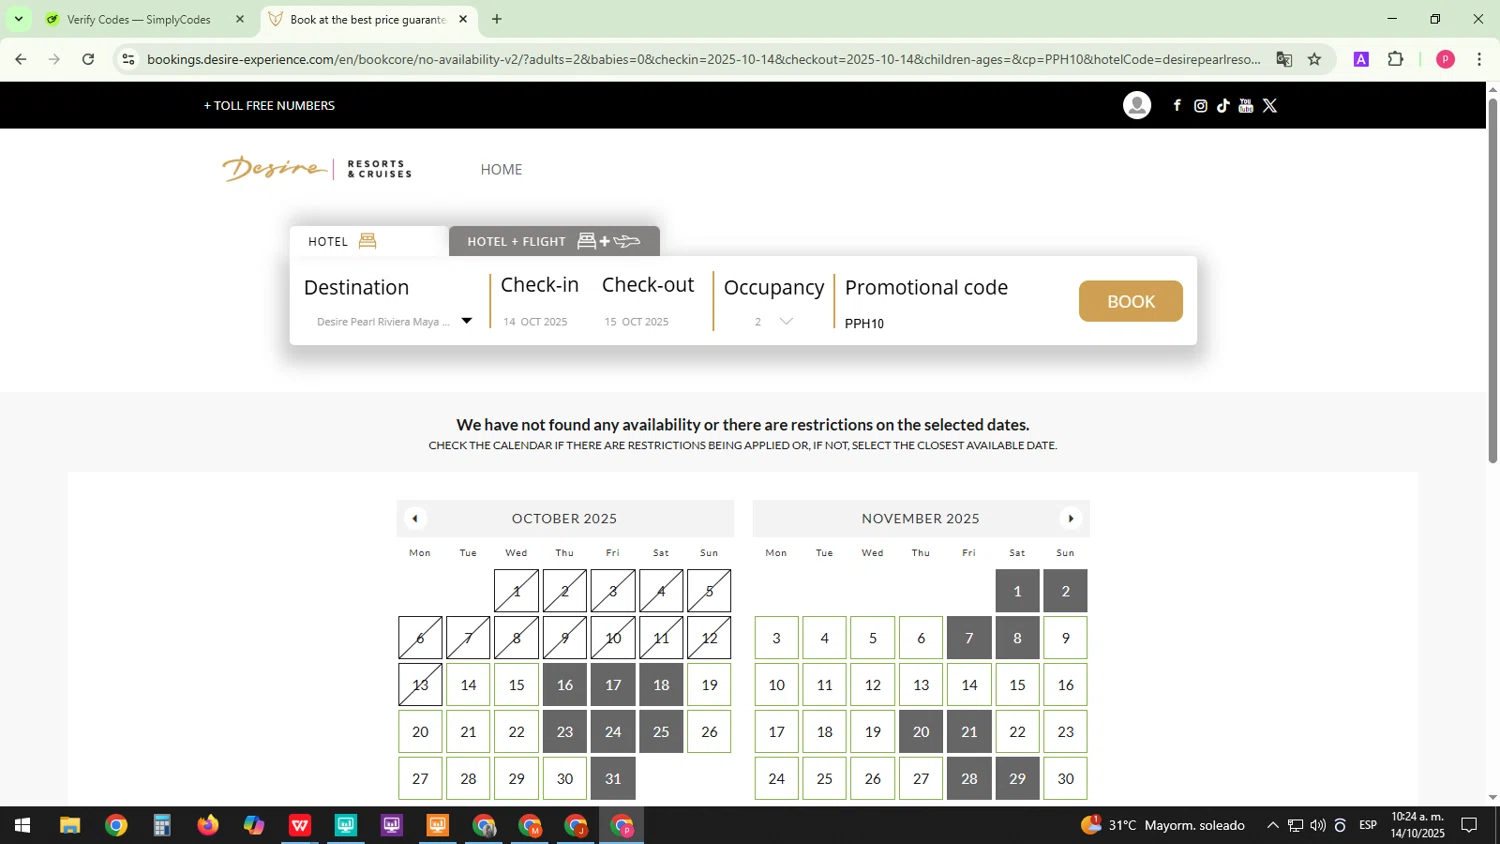Switch to the HOTEL + FLIGHT tab

click(x=554, y=241)
